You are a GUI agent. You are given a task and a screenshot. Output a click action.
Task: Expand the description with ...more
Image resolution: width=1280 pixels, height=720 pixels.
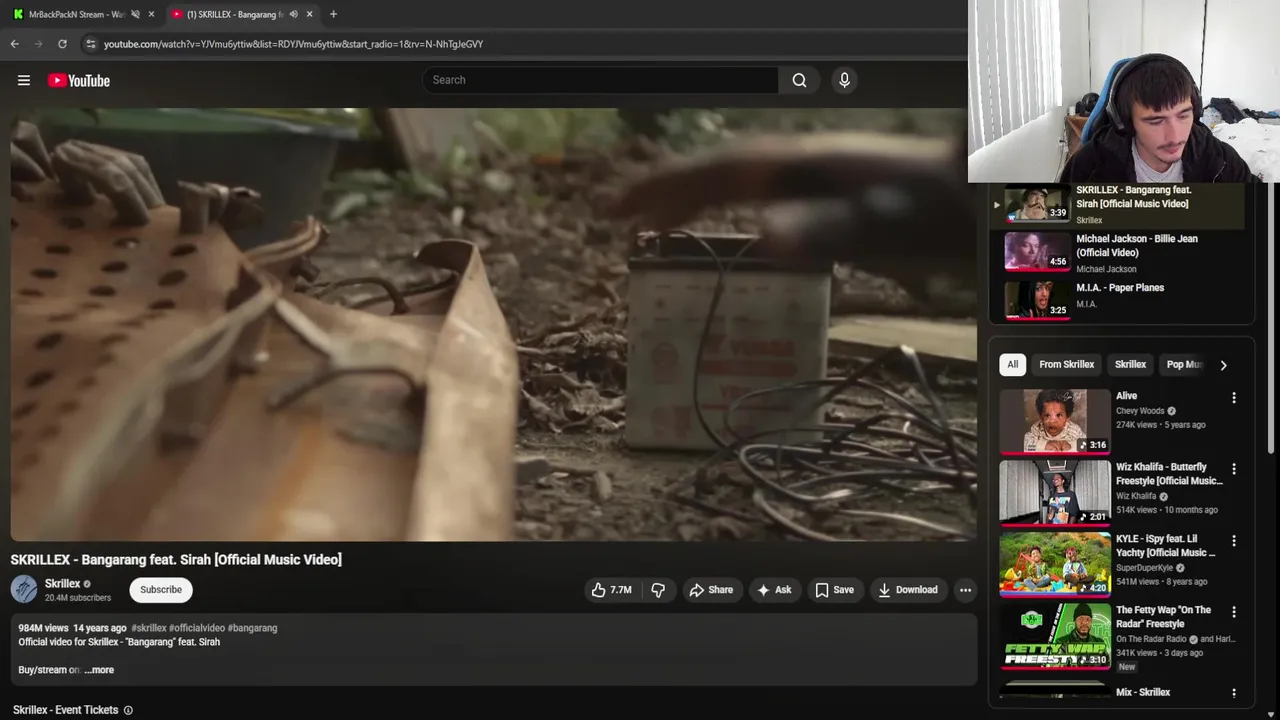(x=99, y=670)
